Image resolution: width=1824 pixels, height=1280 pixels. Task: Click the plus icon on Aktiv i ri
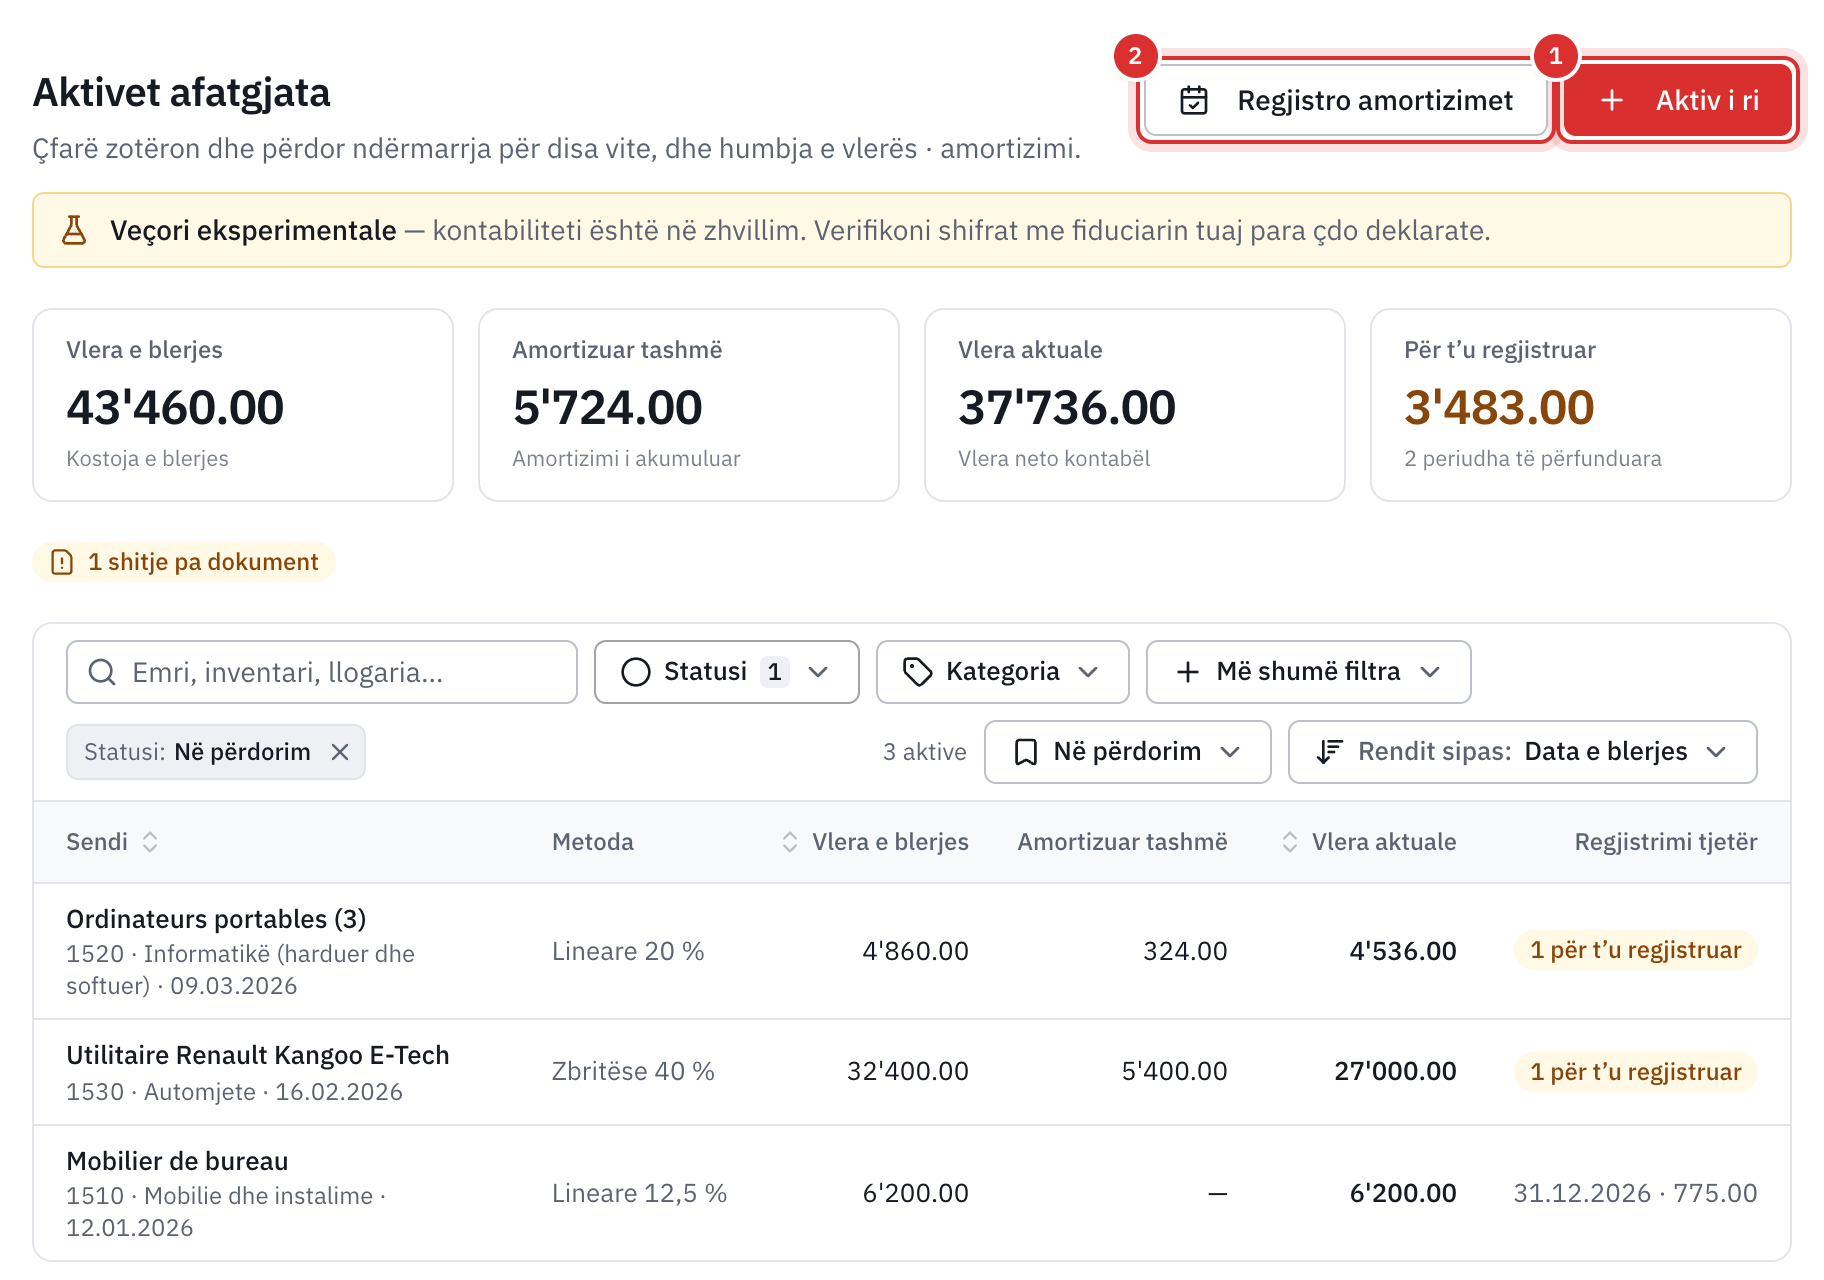1611,100
